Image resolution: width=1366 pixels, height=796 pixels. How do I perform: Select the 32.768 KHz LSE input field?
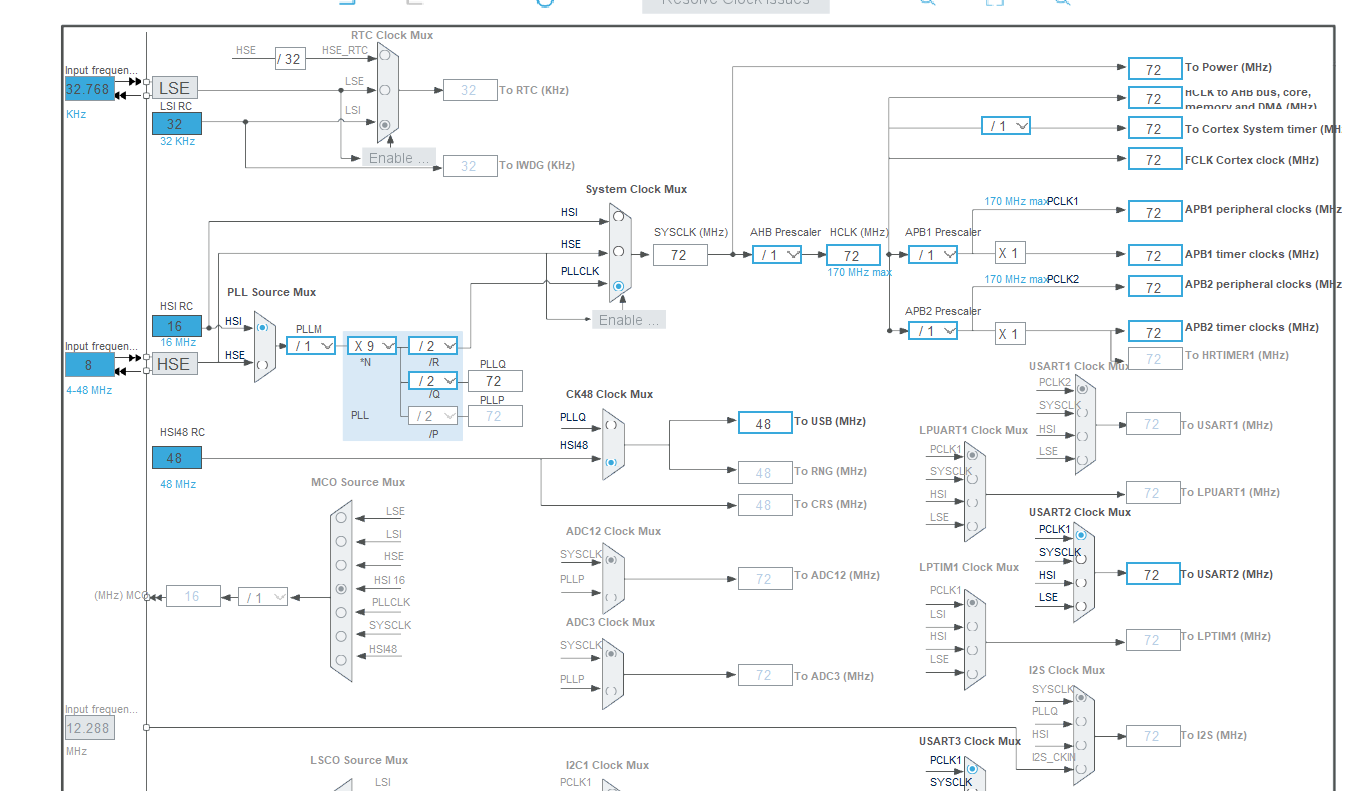pyautogui.click(x=88, y=88)
